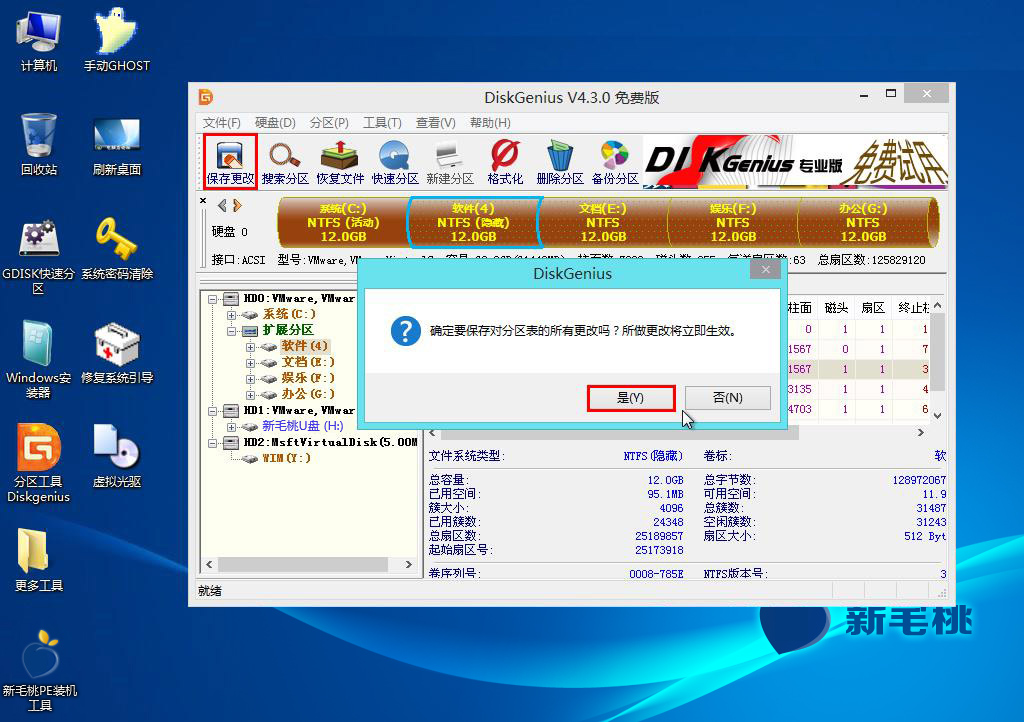Open the 修复系统引导 desktop icon
This screenshot has height=722, width=1024.
[117, 353]
